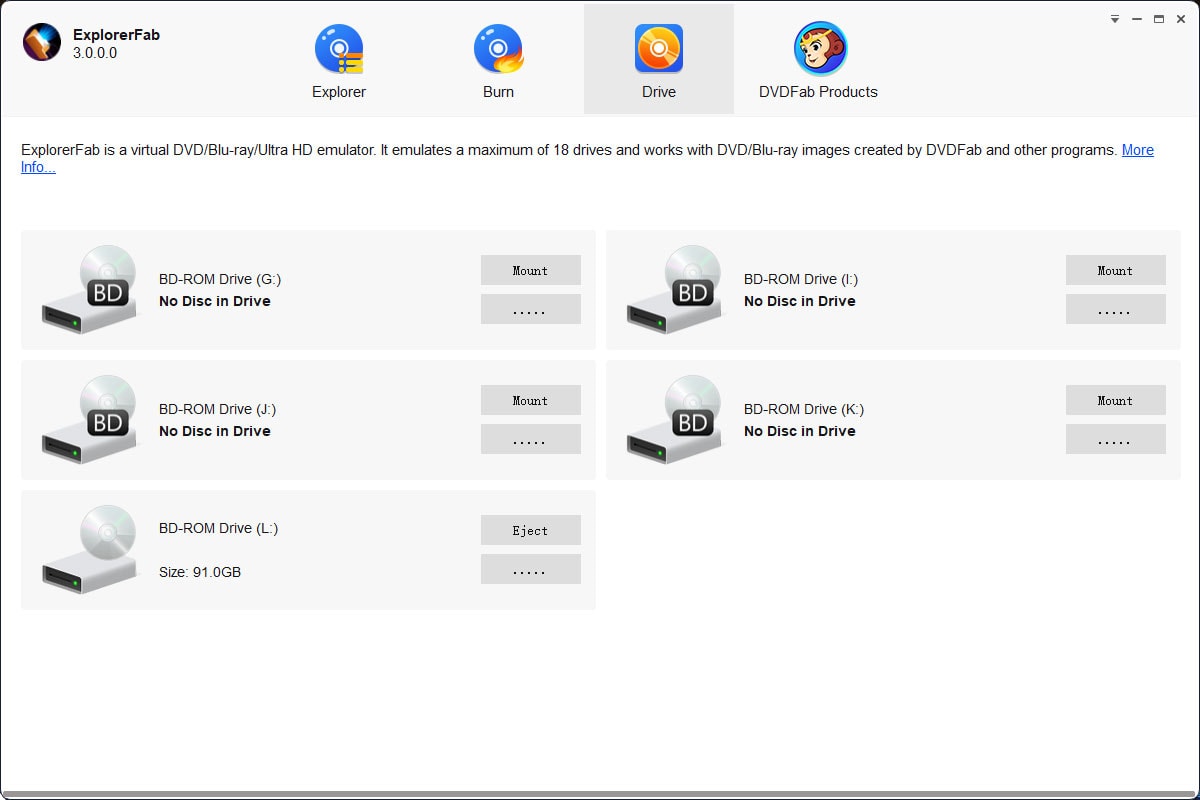The image size is (1200, 800).
Task: Click the BD drive icon for J:
Action: point(90,420)
